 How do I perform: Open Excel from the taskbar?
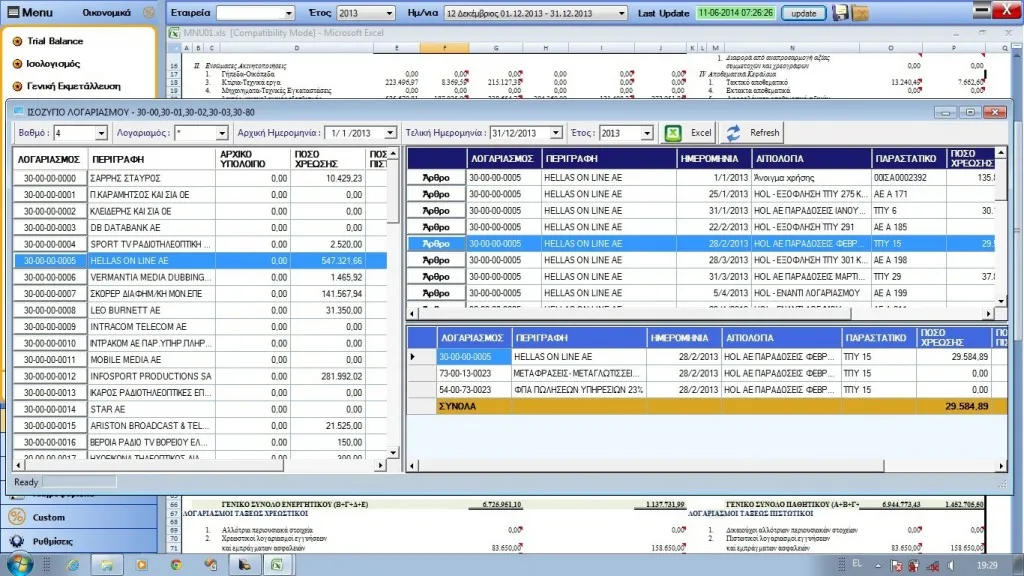click(277, 565)
